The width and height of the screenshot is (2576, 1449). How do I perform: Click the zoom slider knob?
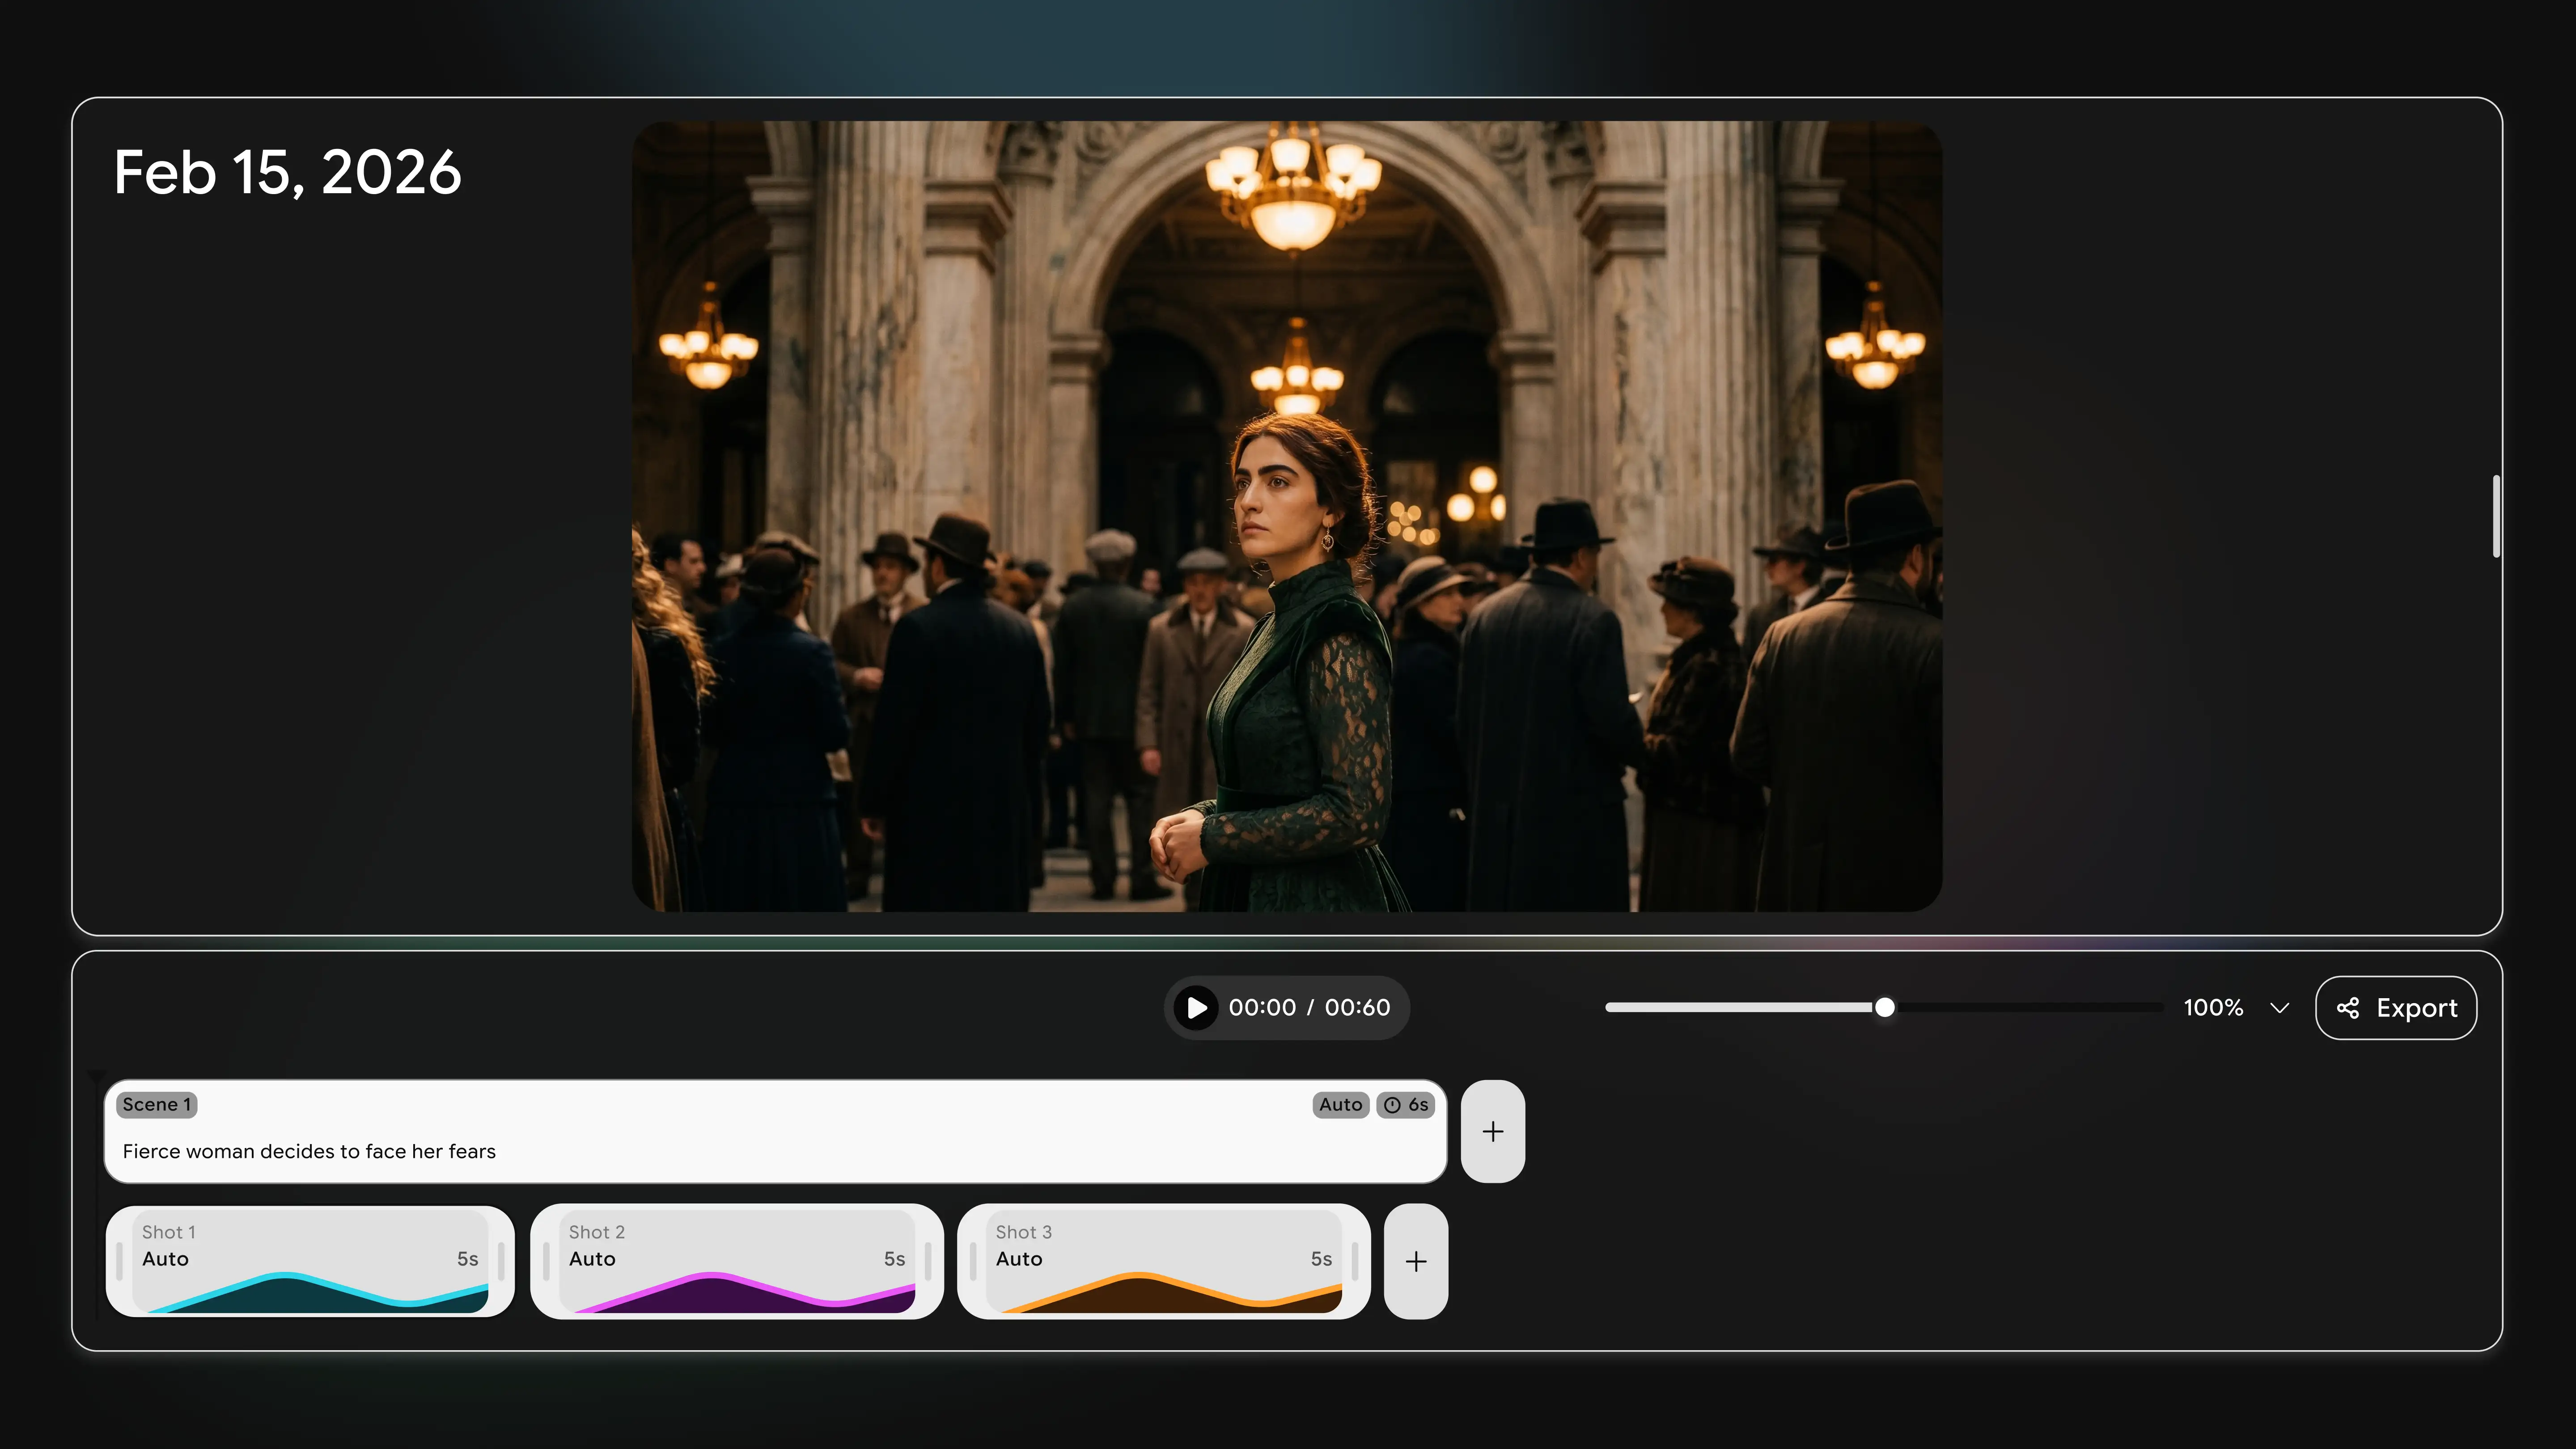point(1884,1008)
